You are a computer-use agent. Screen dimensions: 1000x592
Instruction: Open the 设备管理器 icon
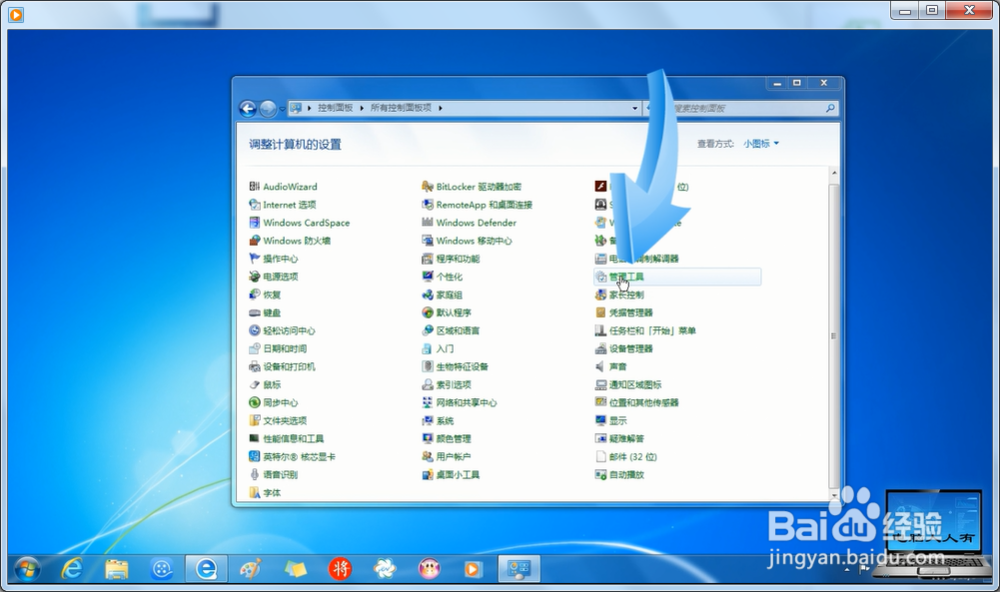coord(600,348)
